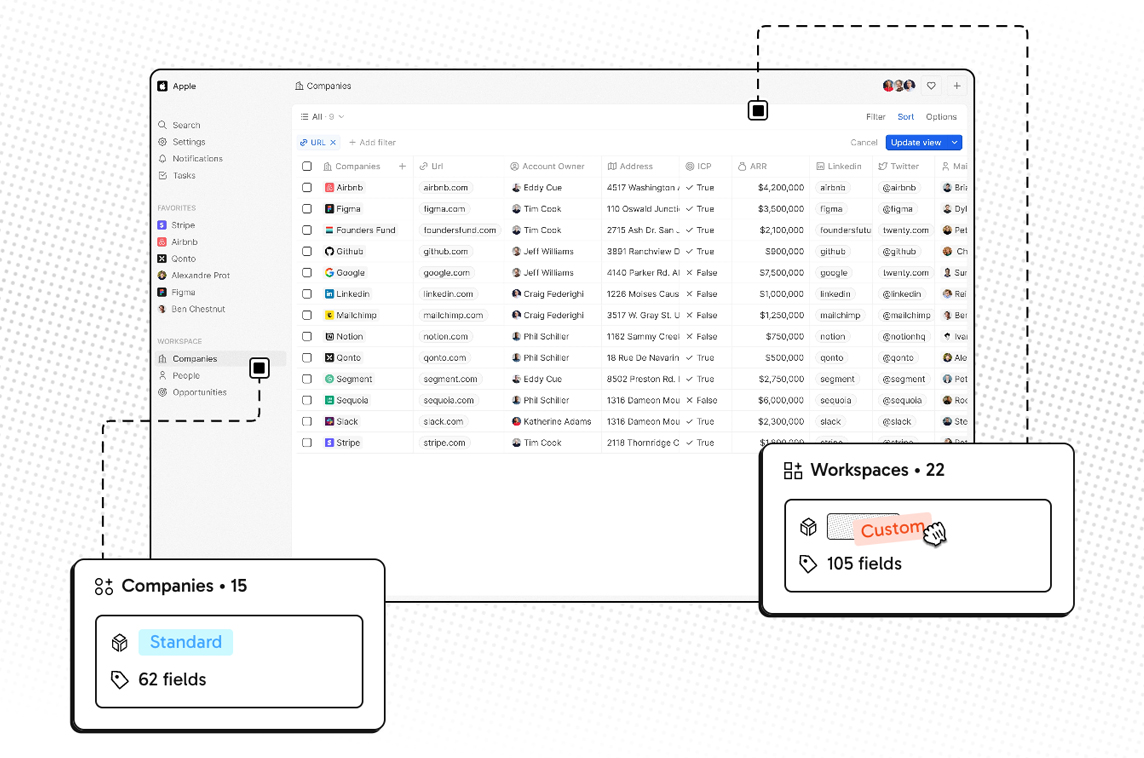This screenshot has height=758, width=1144.
Task: Open the Stripe favorite in sidebar
Action: (176, 225)
